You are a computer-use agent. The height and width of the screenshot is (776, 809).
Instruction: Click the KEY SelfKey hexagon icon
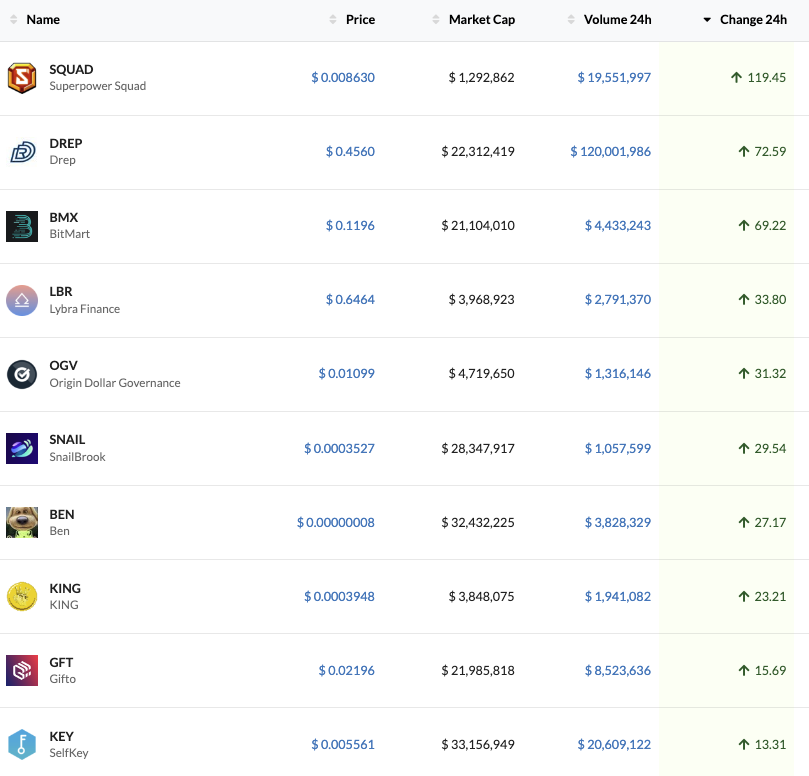[22, 744]
